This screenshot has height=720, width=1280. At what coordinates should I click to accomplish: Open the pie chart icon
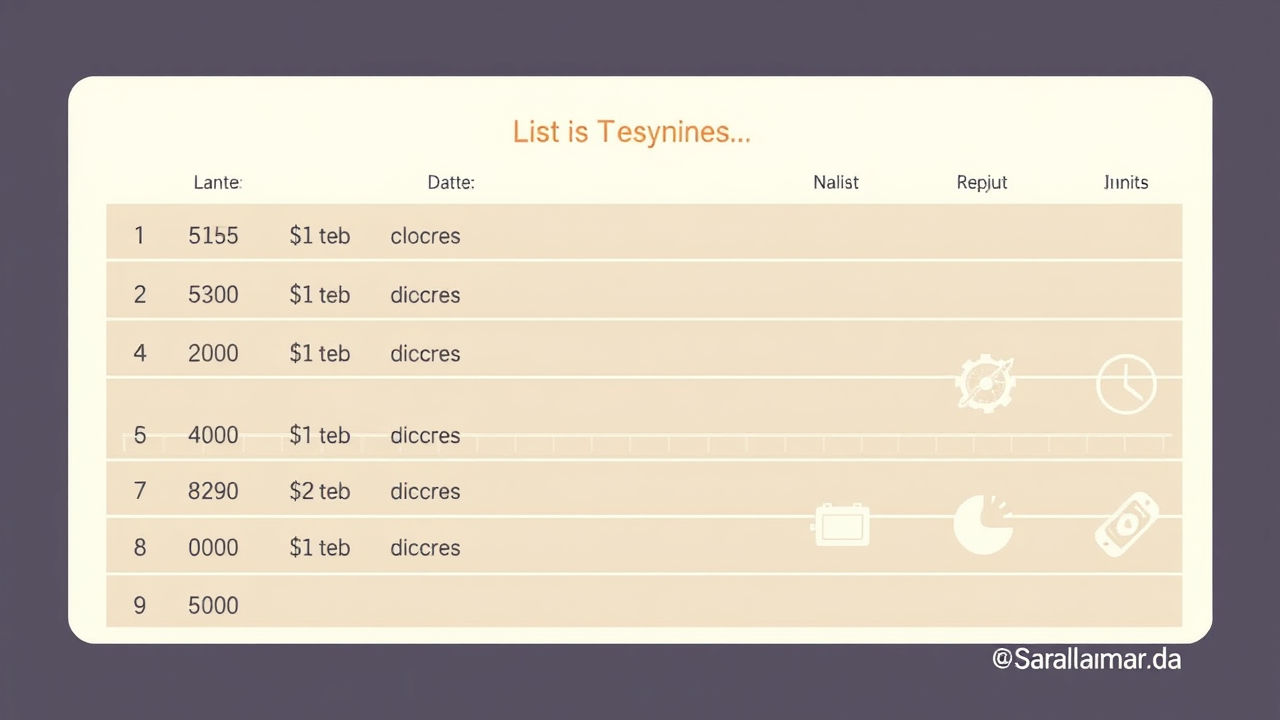983,525
